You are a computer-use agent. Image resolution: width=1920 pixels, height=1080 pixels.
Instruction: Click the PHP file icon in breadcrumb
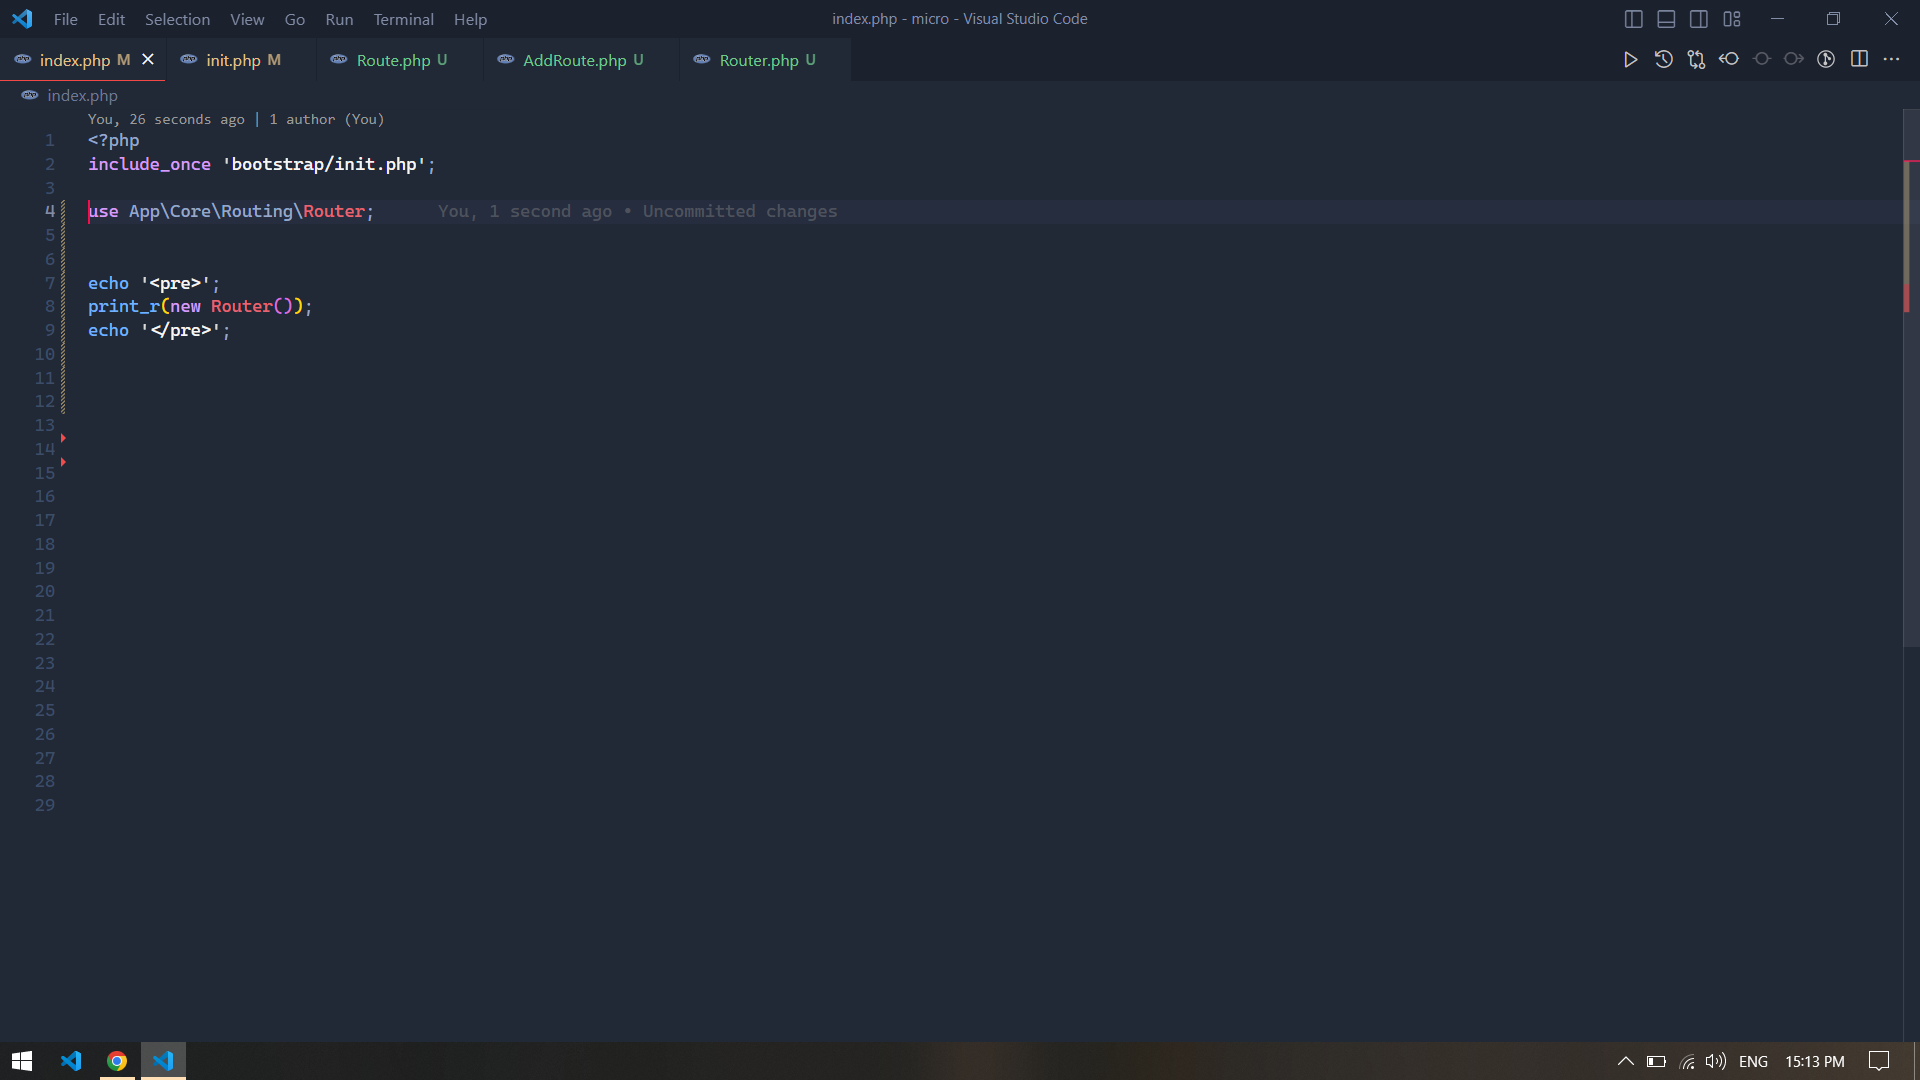click(30, 96)
